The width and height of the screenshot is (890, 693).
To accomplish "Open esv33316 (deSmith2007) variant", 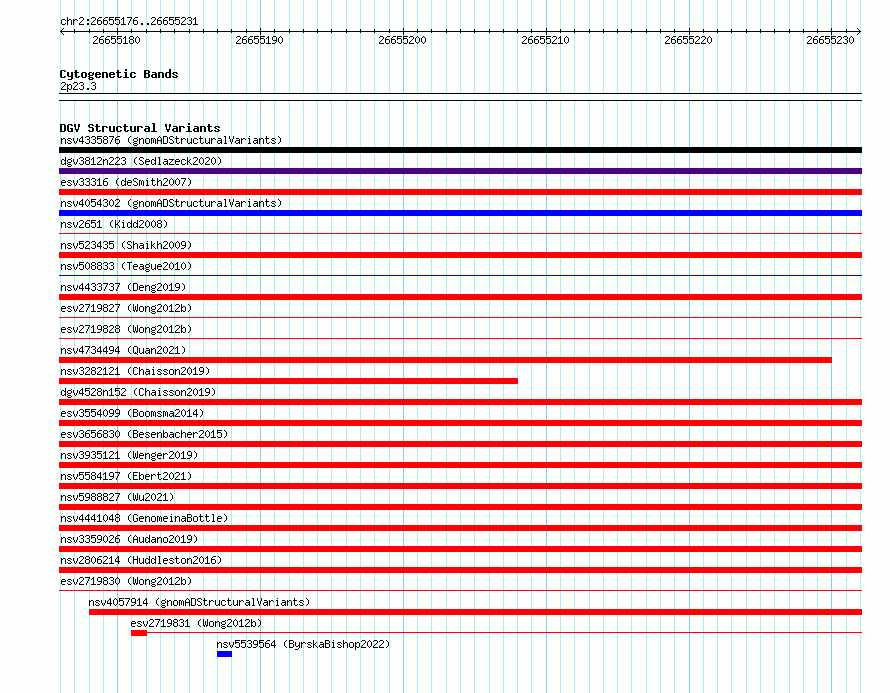I will tap(126, 182).
